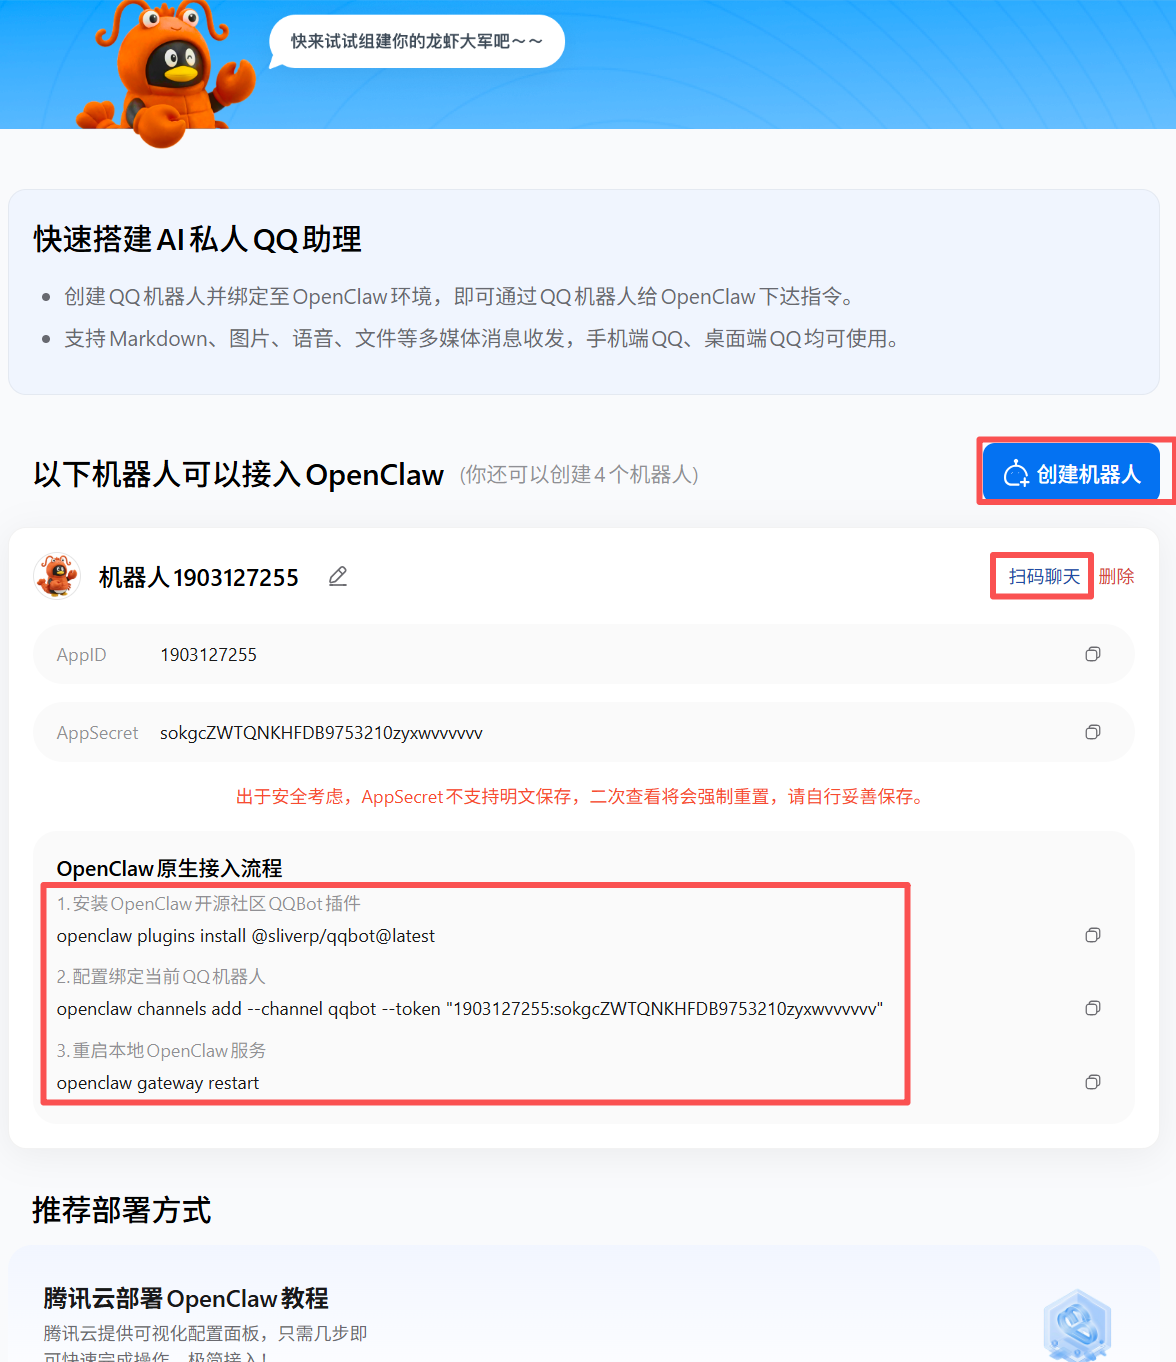Copy the channels add token command

1092,1008
